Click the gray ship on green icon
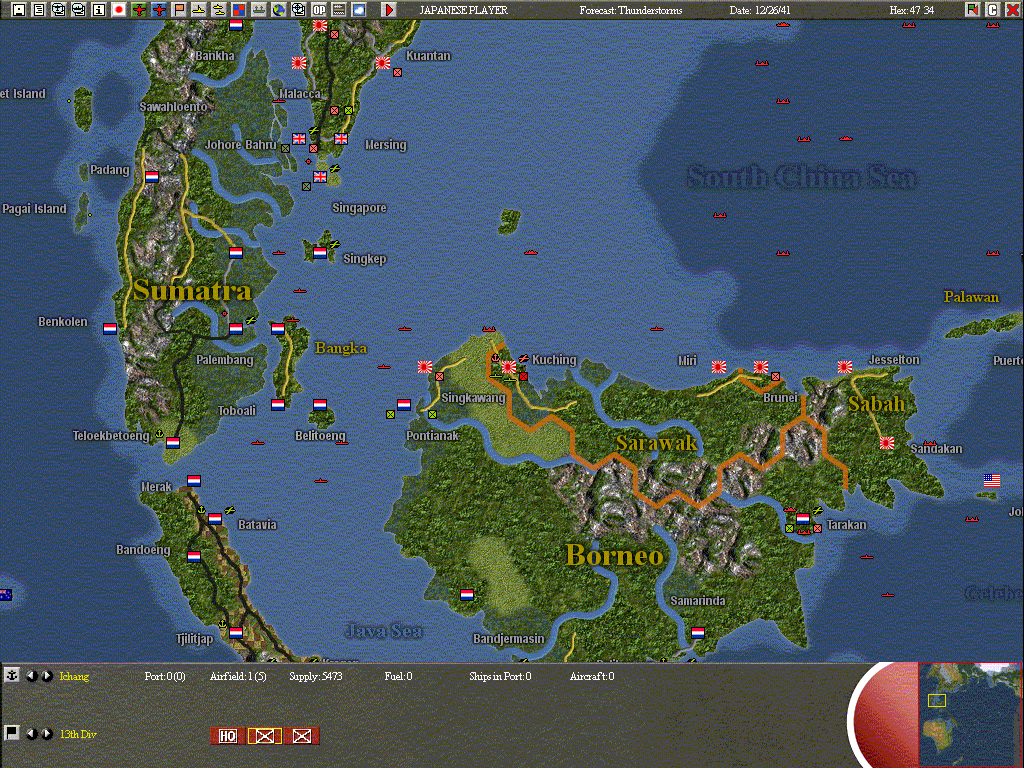The height and width of the screenshot is (773, 1024). (x=259, y=10)
